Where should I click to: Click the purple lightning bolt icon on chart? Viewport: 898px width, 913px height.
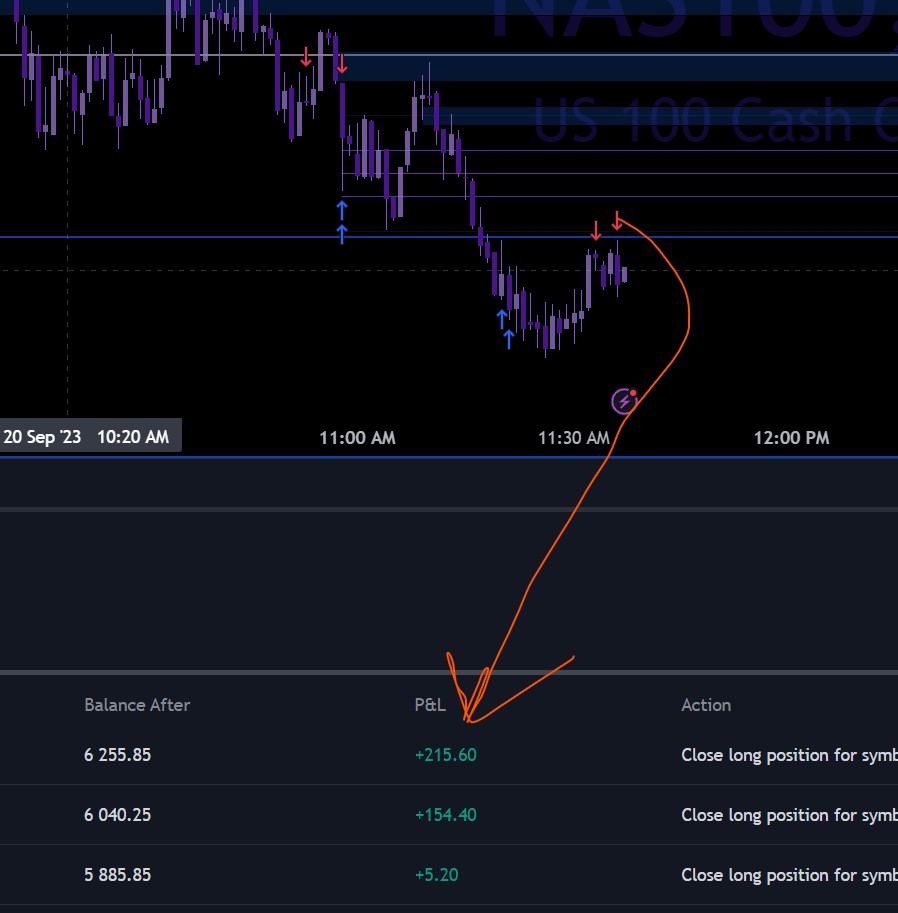pos(624,401)
